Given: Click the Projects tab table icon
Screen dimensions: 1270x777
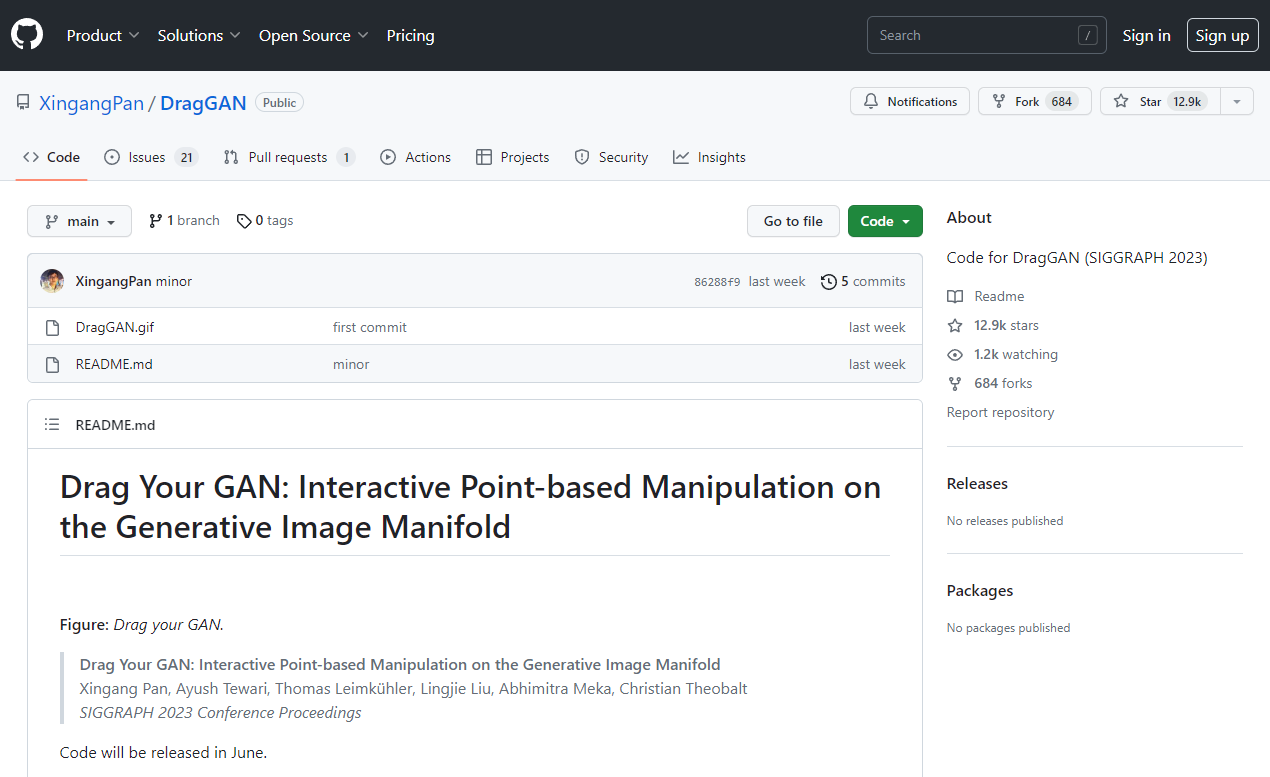Looking at the screenshot, I should pos(484,157).
